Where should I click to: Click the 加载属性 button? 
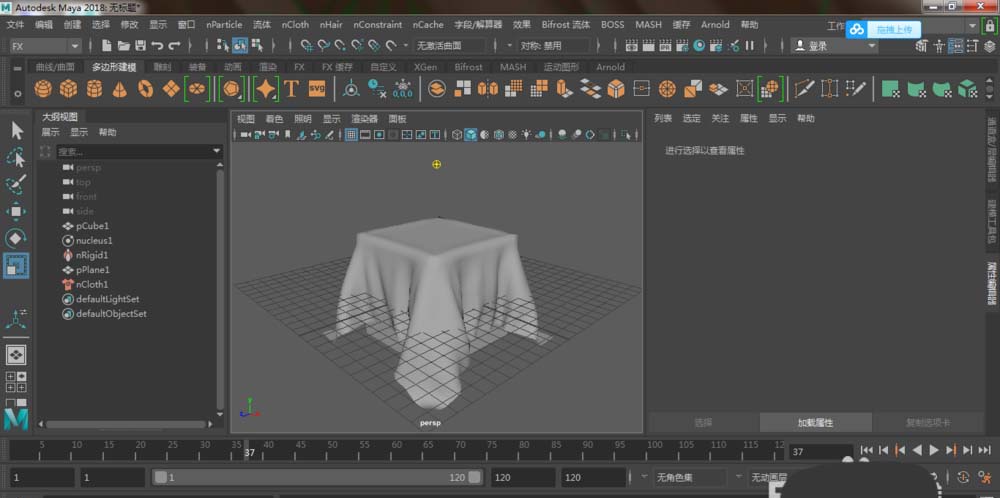tap(815, 422)
